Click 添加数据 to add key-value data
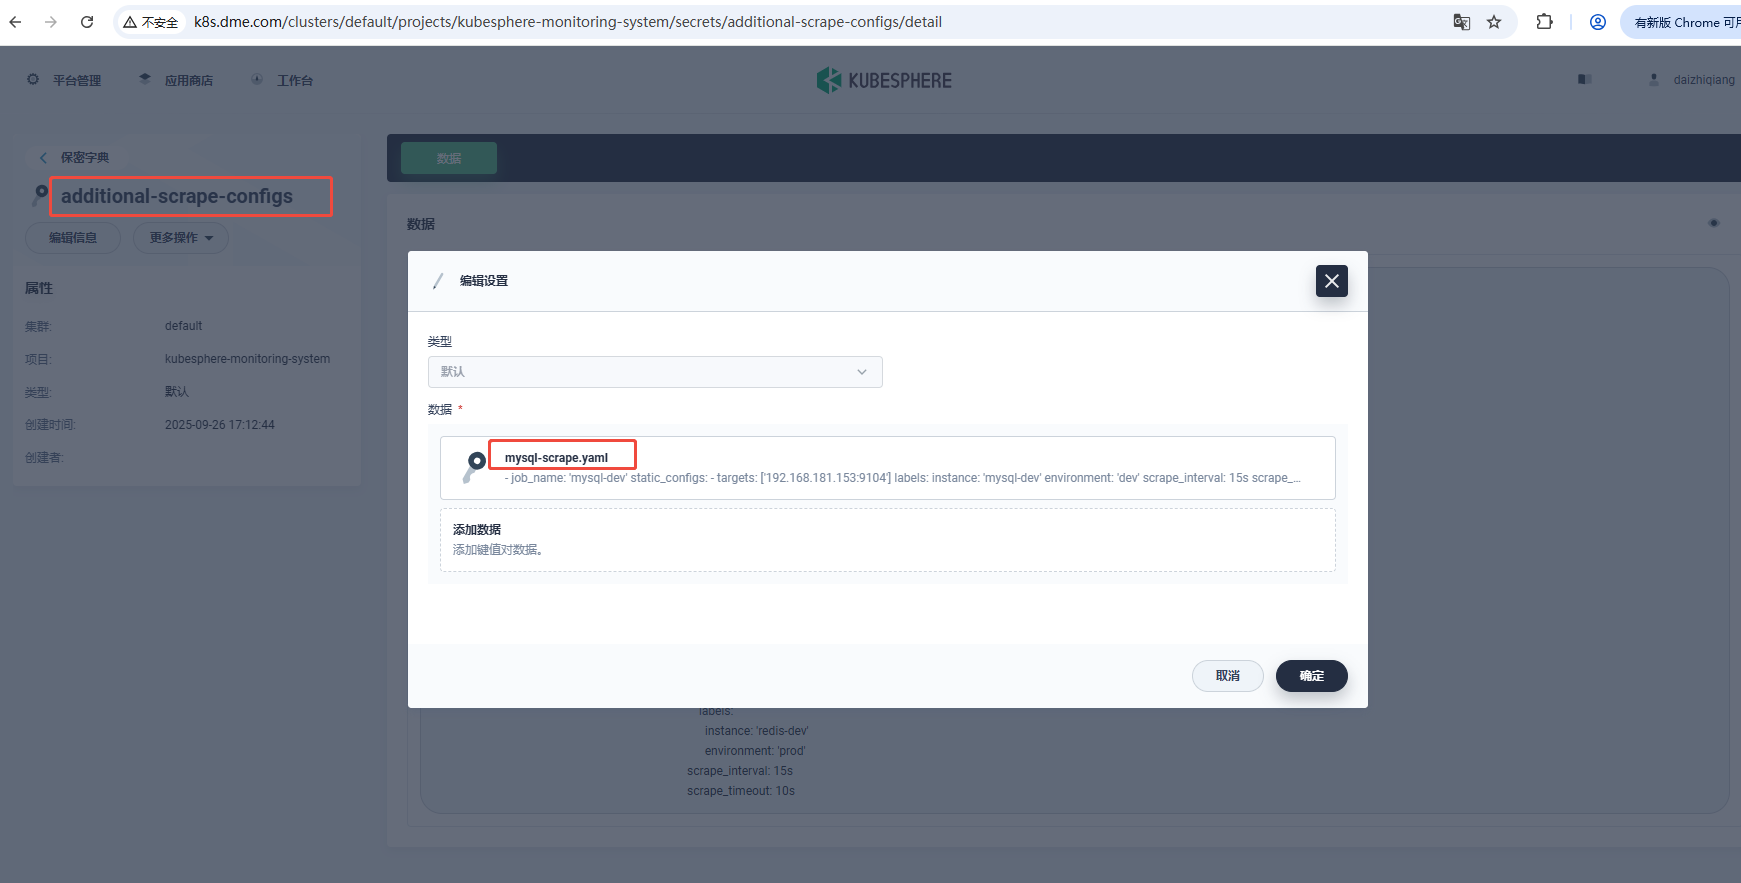The width and height of the screenshot is (1741, 883). [x=887, y=539]
